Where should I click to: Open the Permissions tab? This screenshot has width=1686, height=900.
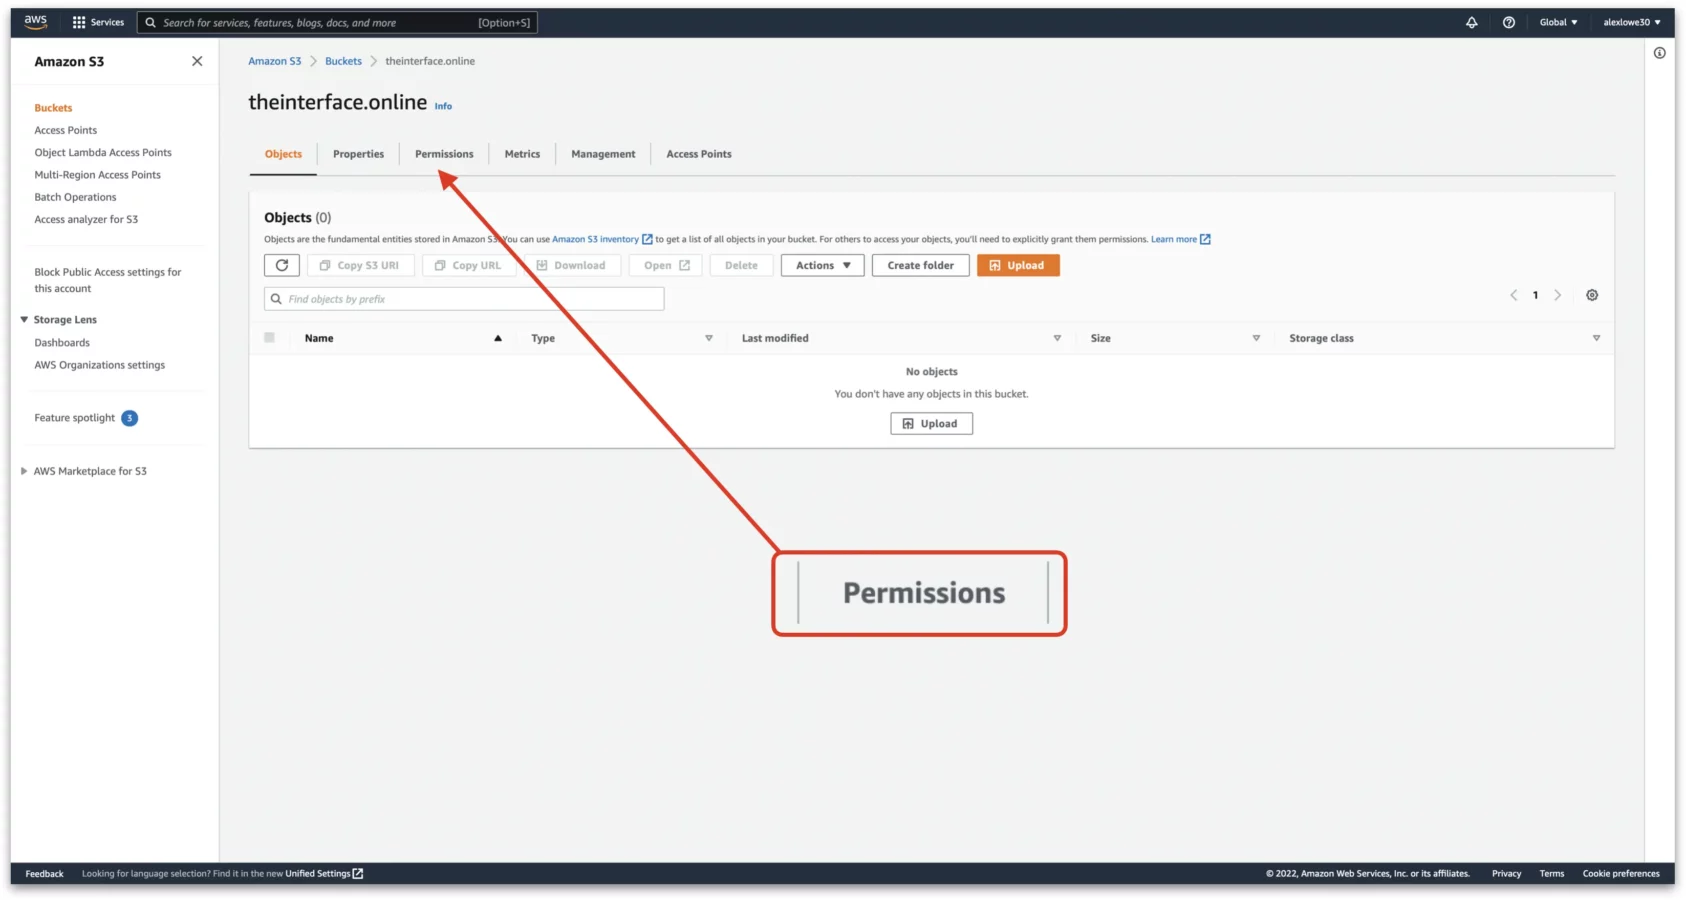(x=444, y=154)
